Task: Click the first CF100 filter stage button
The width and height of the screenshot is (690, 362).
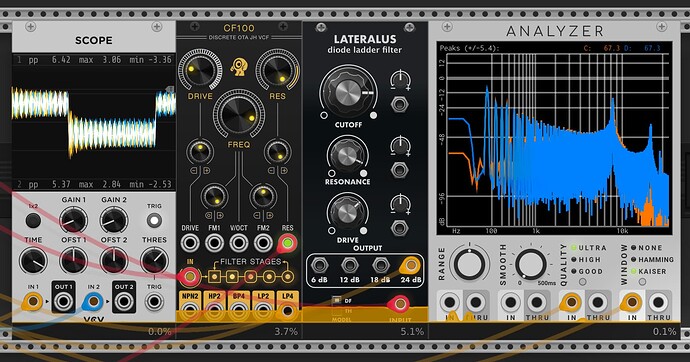Action: [214, 277]
